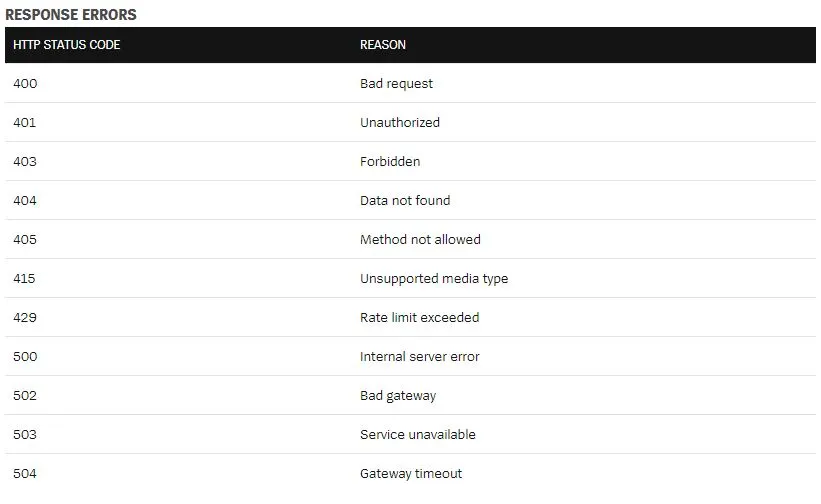Click the Reason column header
This screenshot has height=504, width=821.
[383, 45]
